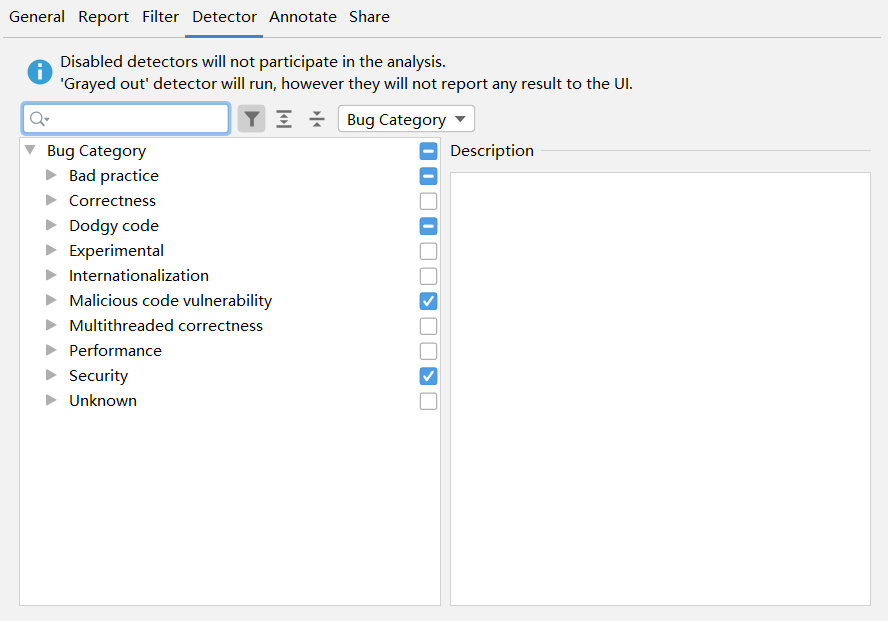888x621 pixels.
Task: Click the blue info icon
Action: (x=39, y=72)
